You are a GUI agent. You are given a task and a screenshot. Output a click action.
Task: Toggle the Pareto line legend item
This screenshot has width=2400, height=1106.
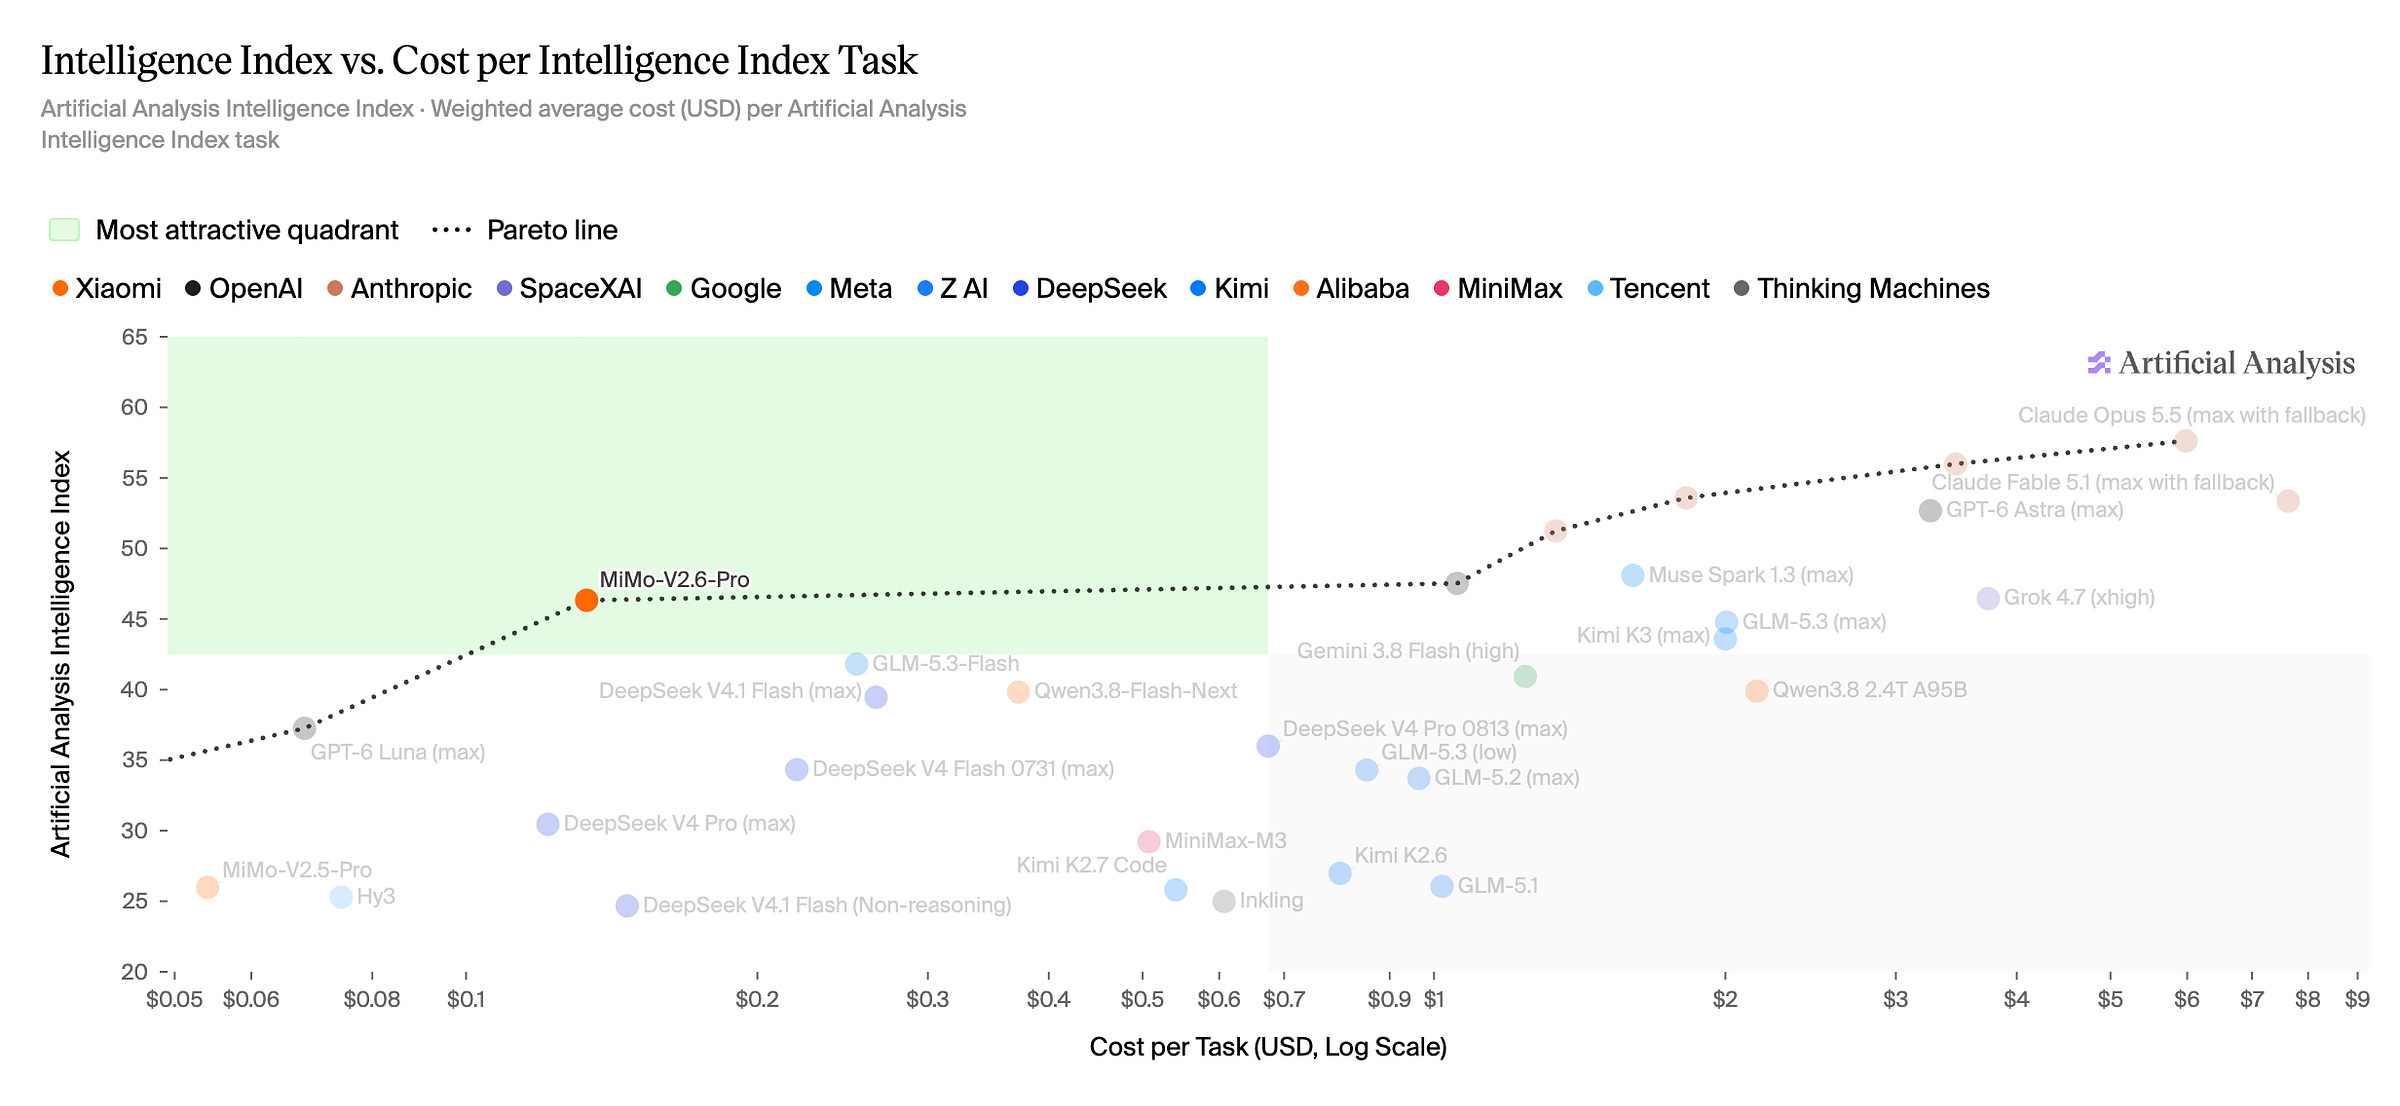coord(525,230)
